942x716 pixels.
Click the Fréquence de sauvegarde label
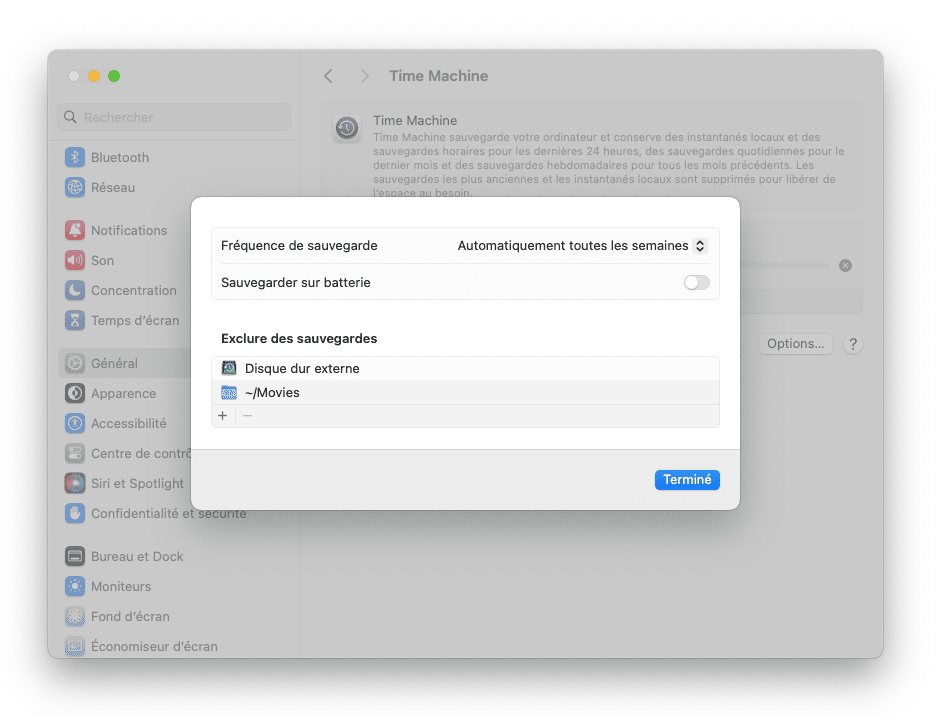pos(299,246)
